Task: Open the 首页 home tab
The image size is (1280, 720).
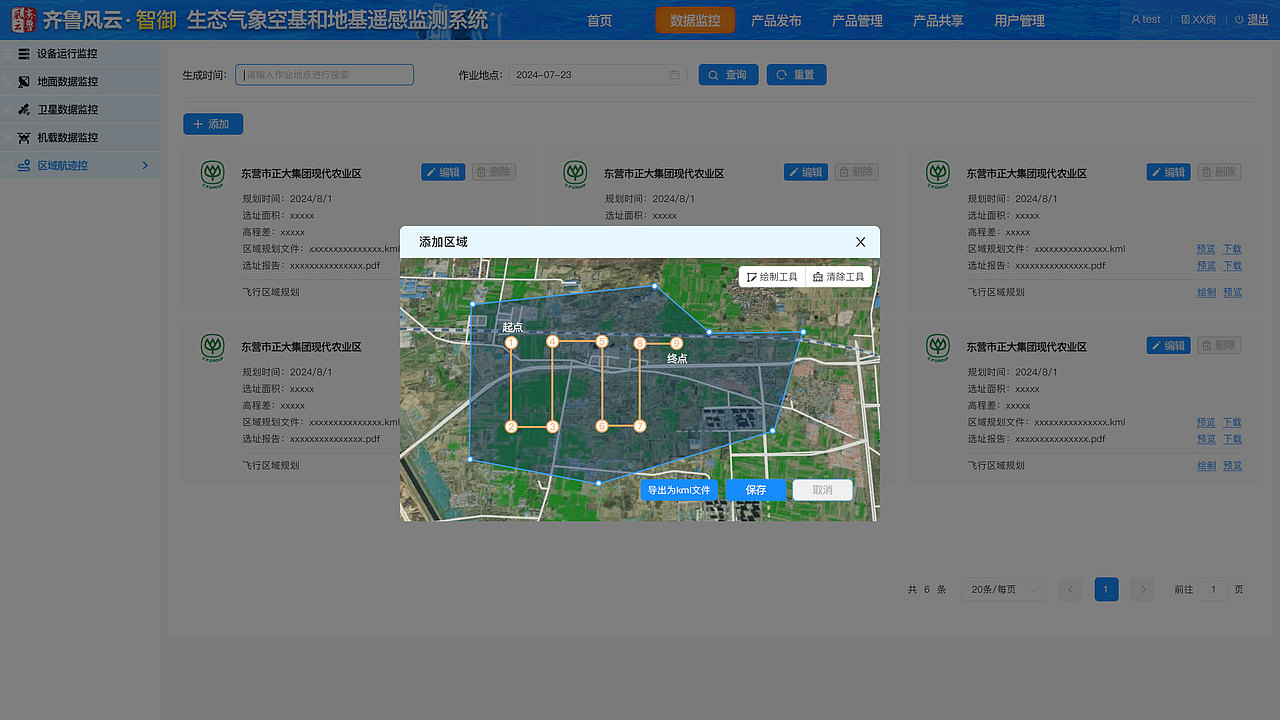Action: click(599, 20)
